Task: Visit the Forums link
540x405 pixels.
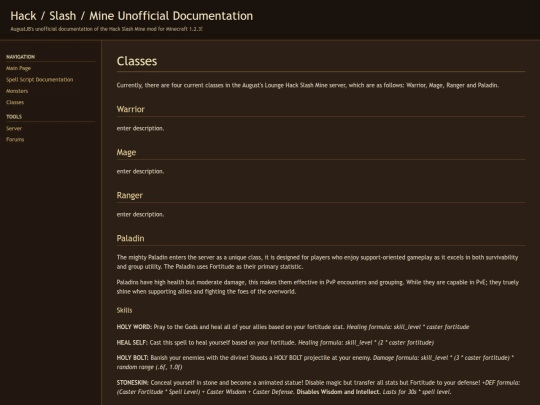Action: pos(15,139)
